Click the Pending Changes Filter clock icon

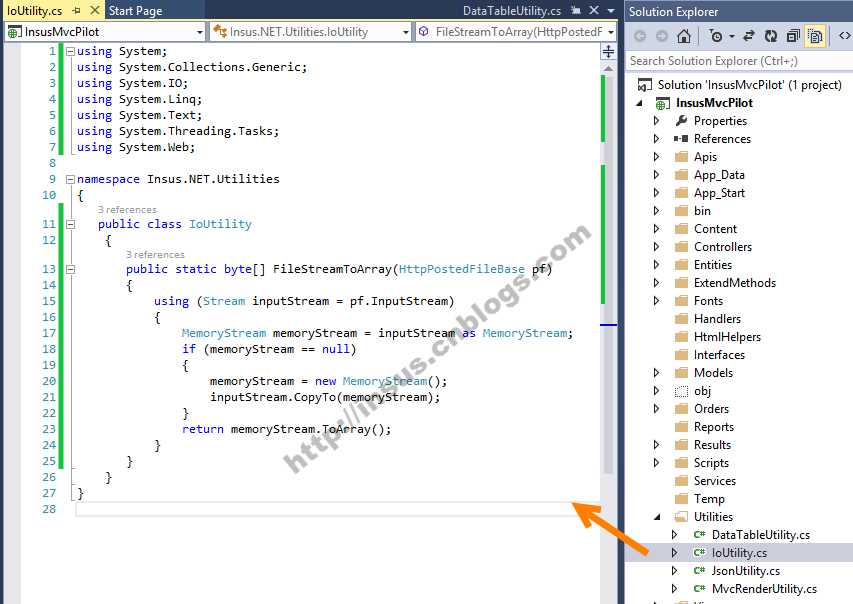[x=716, y=36]
